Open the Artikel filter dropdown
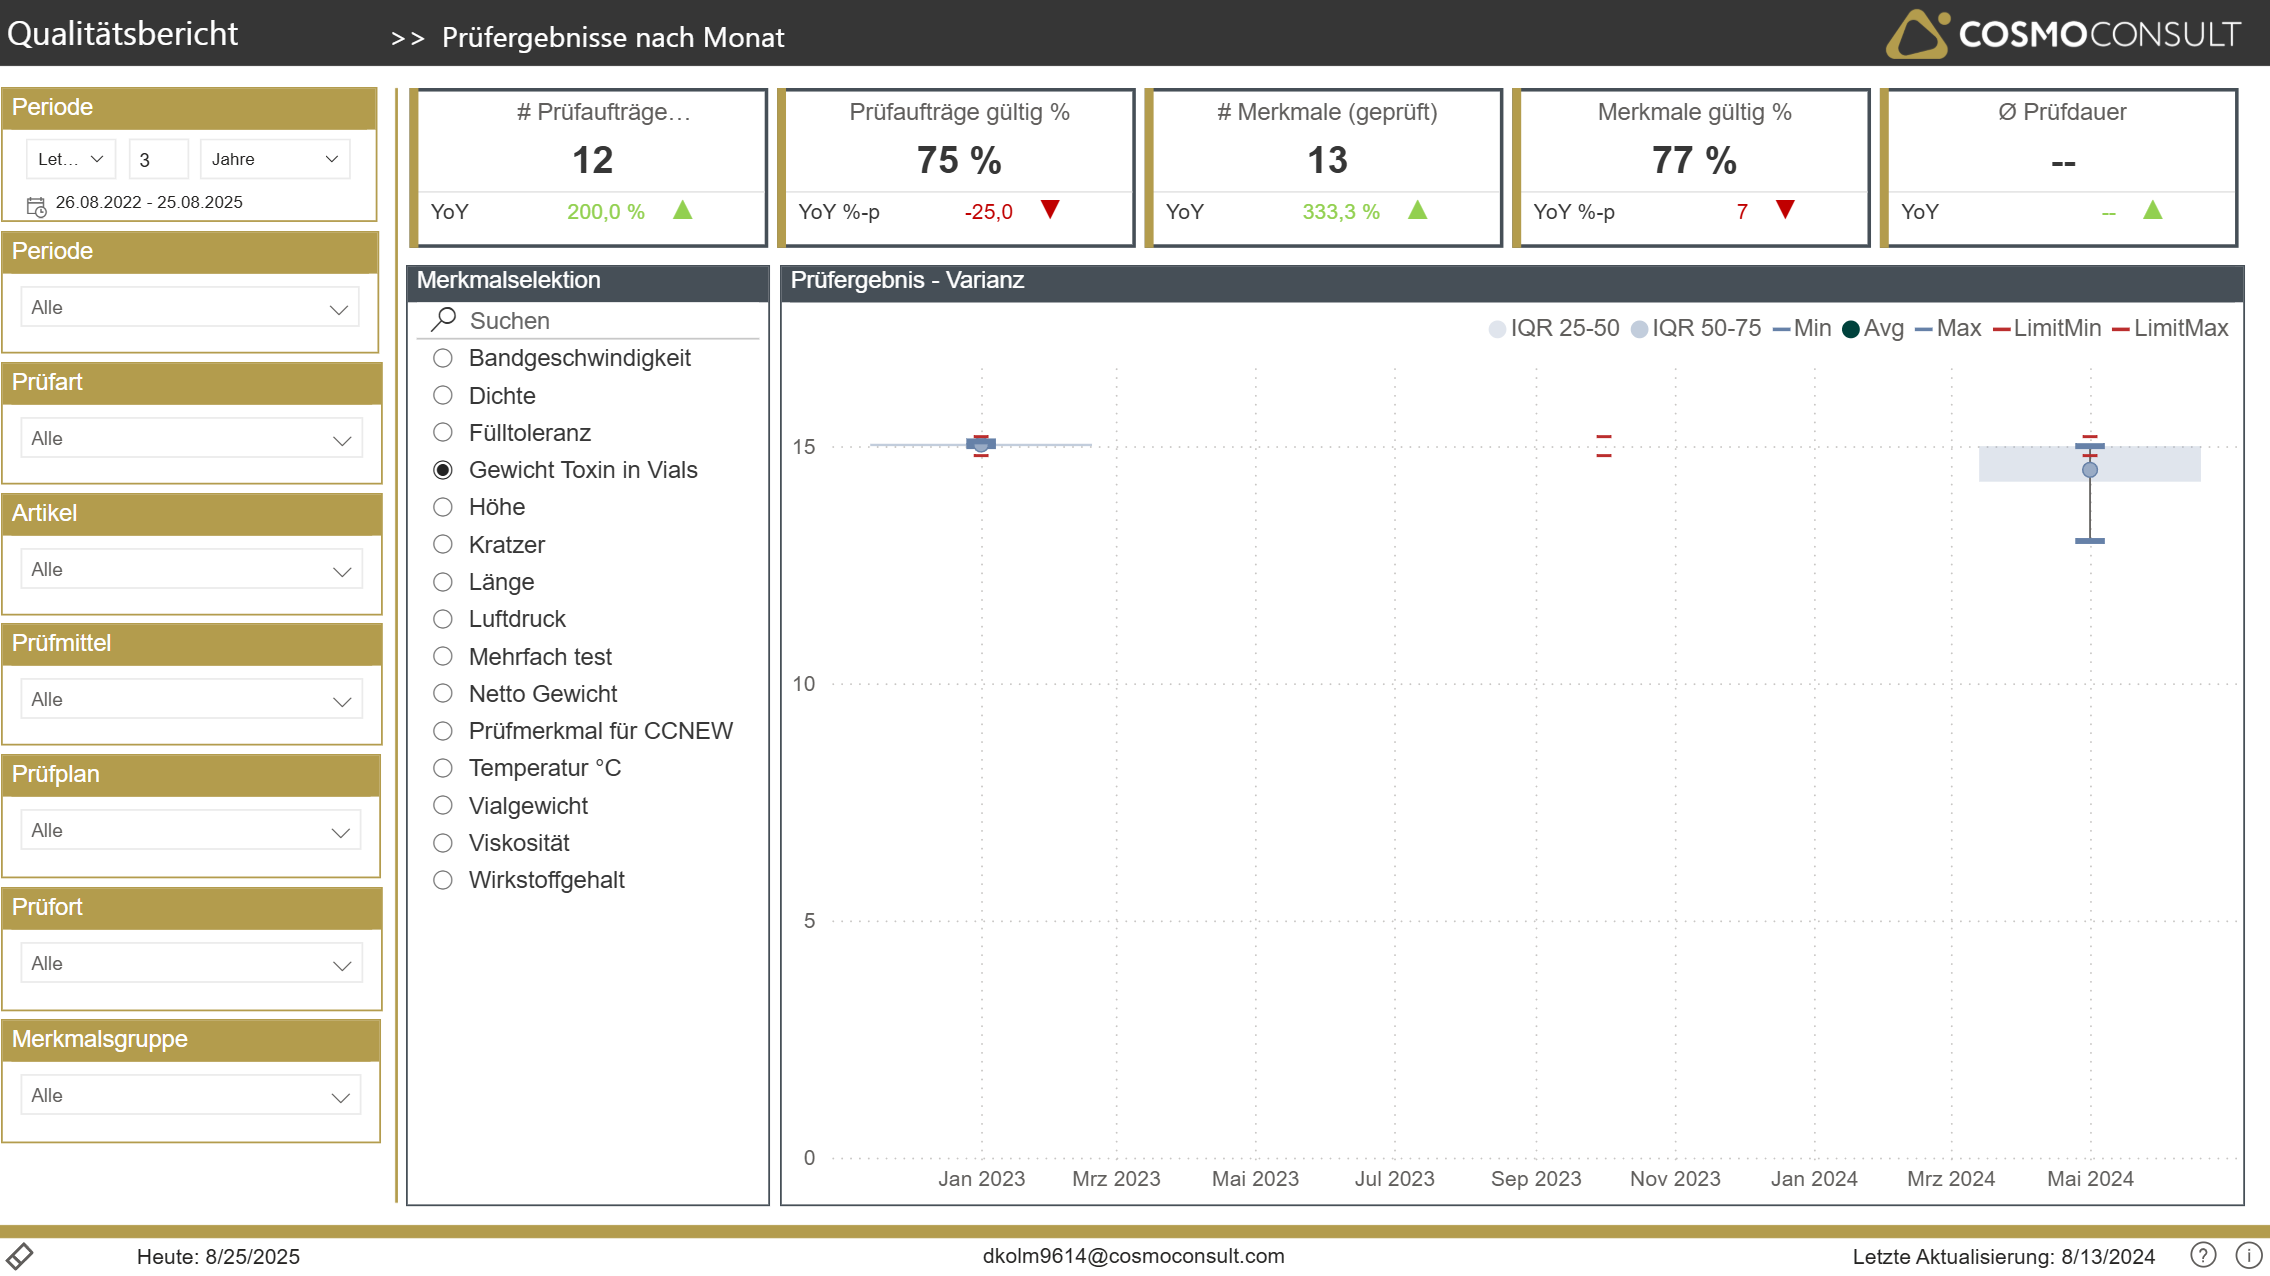 point(191,570)
